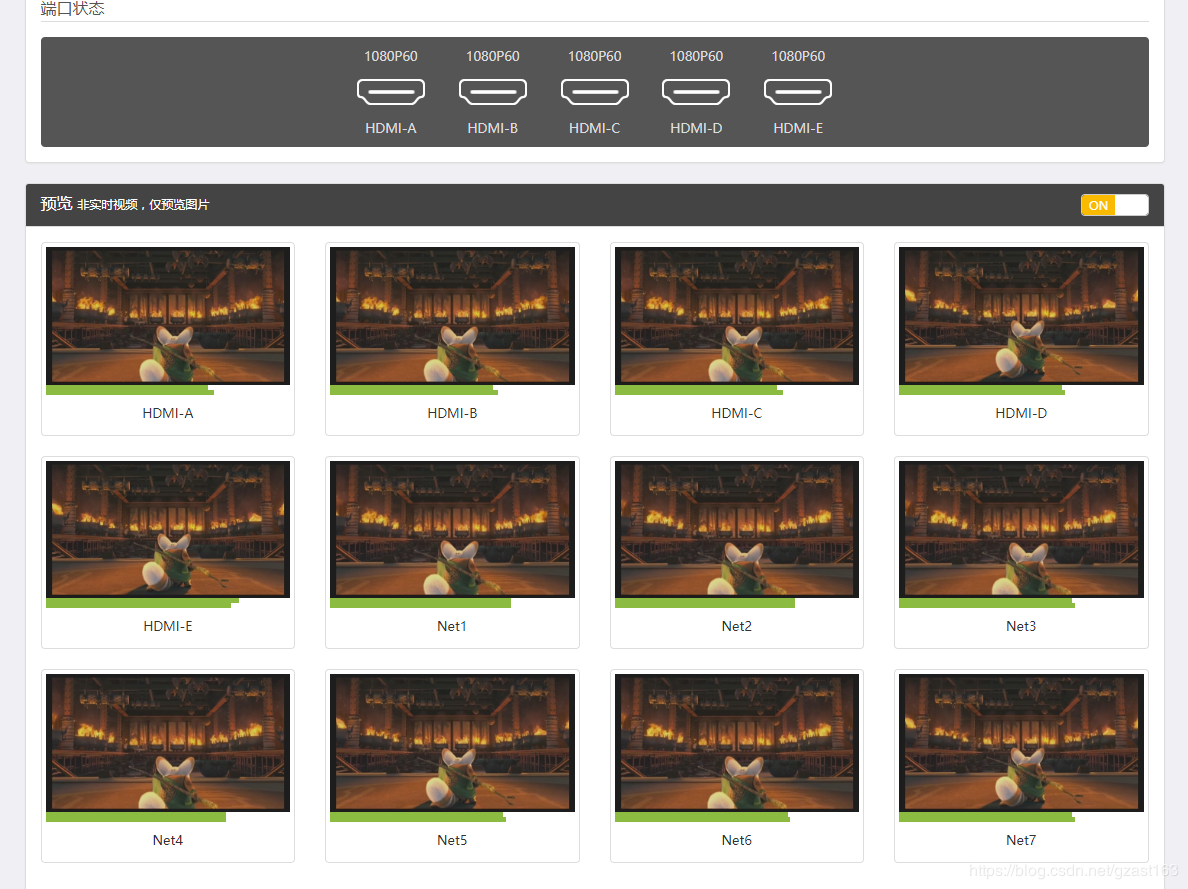The height and width of the screenshot is (889, 1188).
Task: Click the HDMI-B caption under its preview
Action: tap(452, 413)
